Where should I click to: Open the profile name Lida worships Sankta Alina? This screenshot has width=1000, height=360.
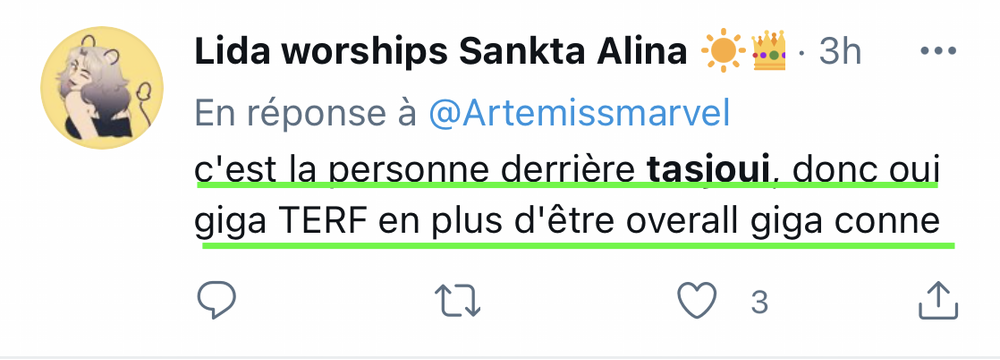click(441, 52)
